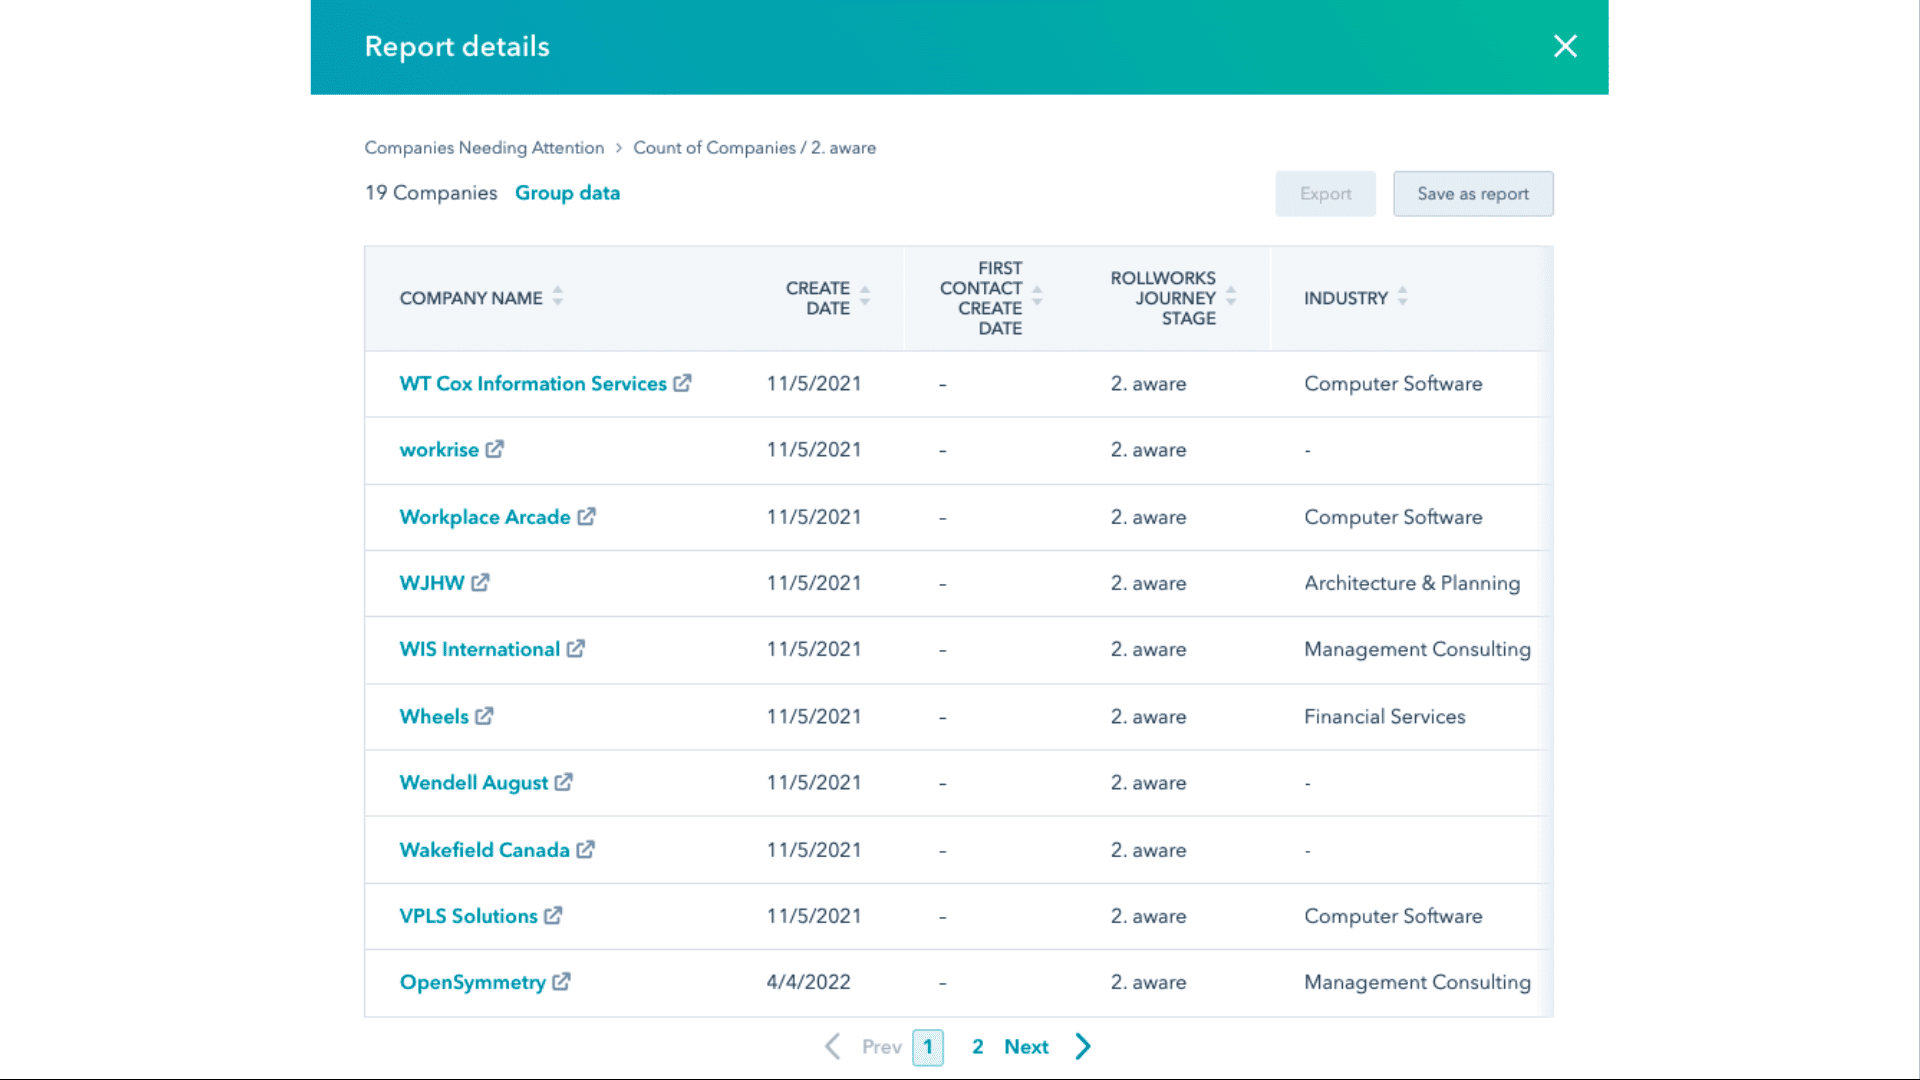
Task: Click 2. aware stage in Wheels row
Action: pos(1148,716)
